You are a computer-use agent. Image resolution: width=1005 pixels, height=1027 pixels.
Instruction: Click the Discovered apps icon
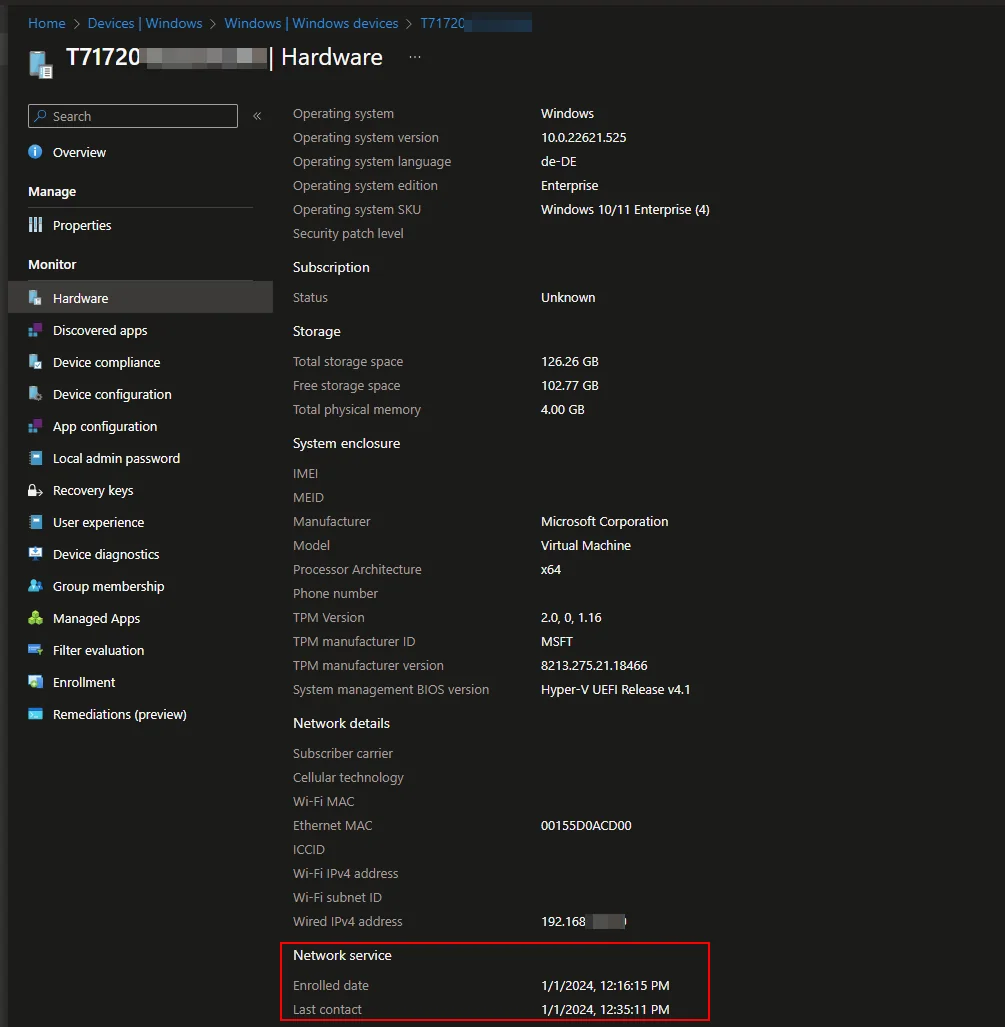coord(35,330)
